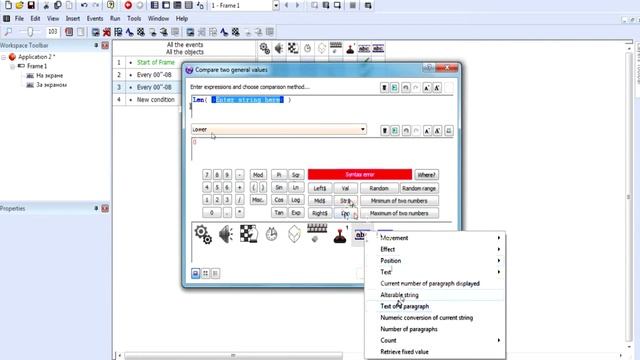Expand the Movement submenu
The width and height of the screenshot is (640, 360).
[x=435, y=238]
